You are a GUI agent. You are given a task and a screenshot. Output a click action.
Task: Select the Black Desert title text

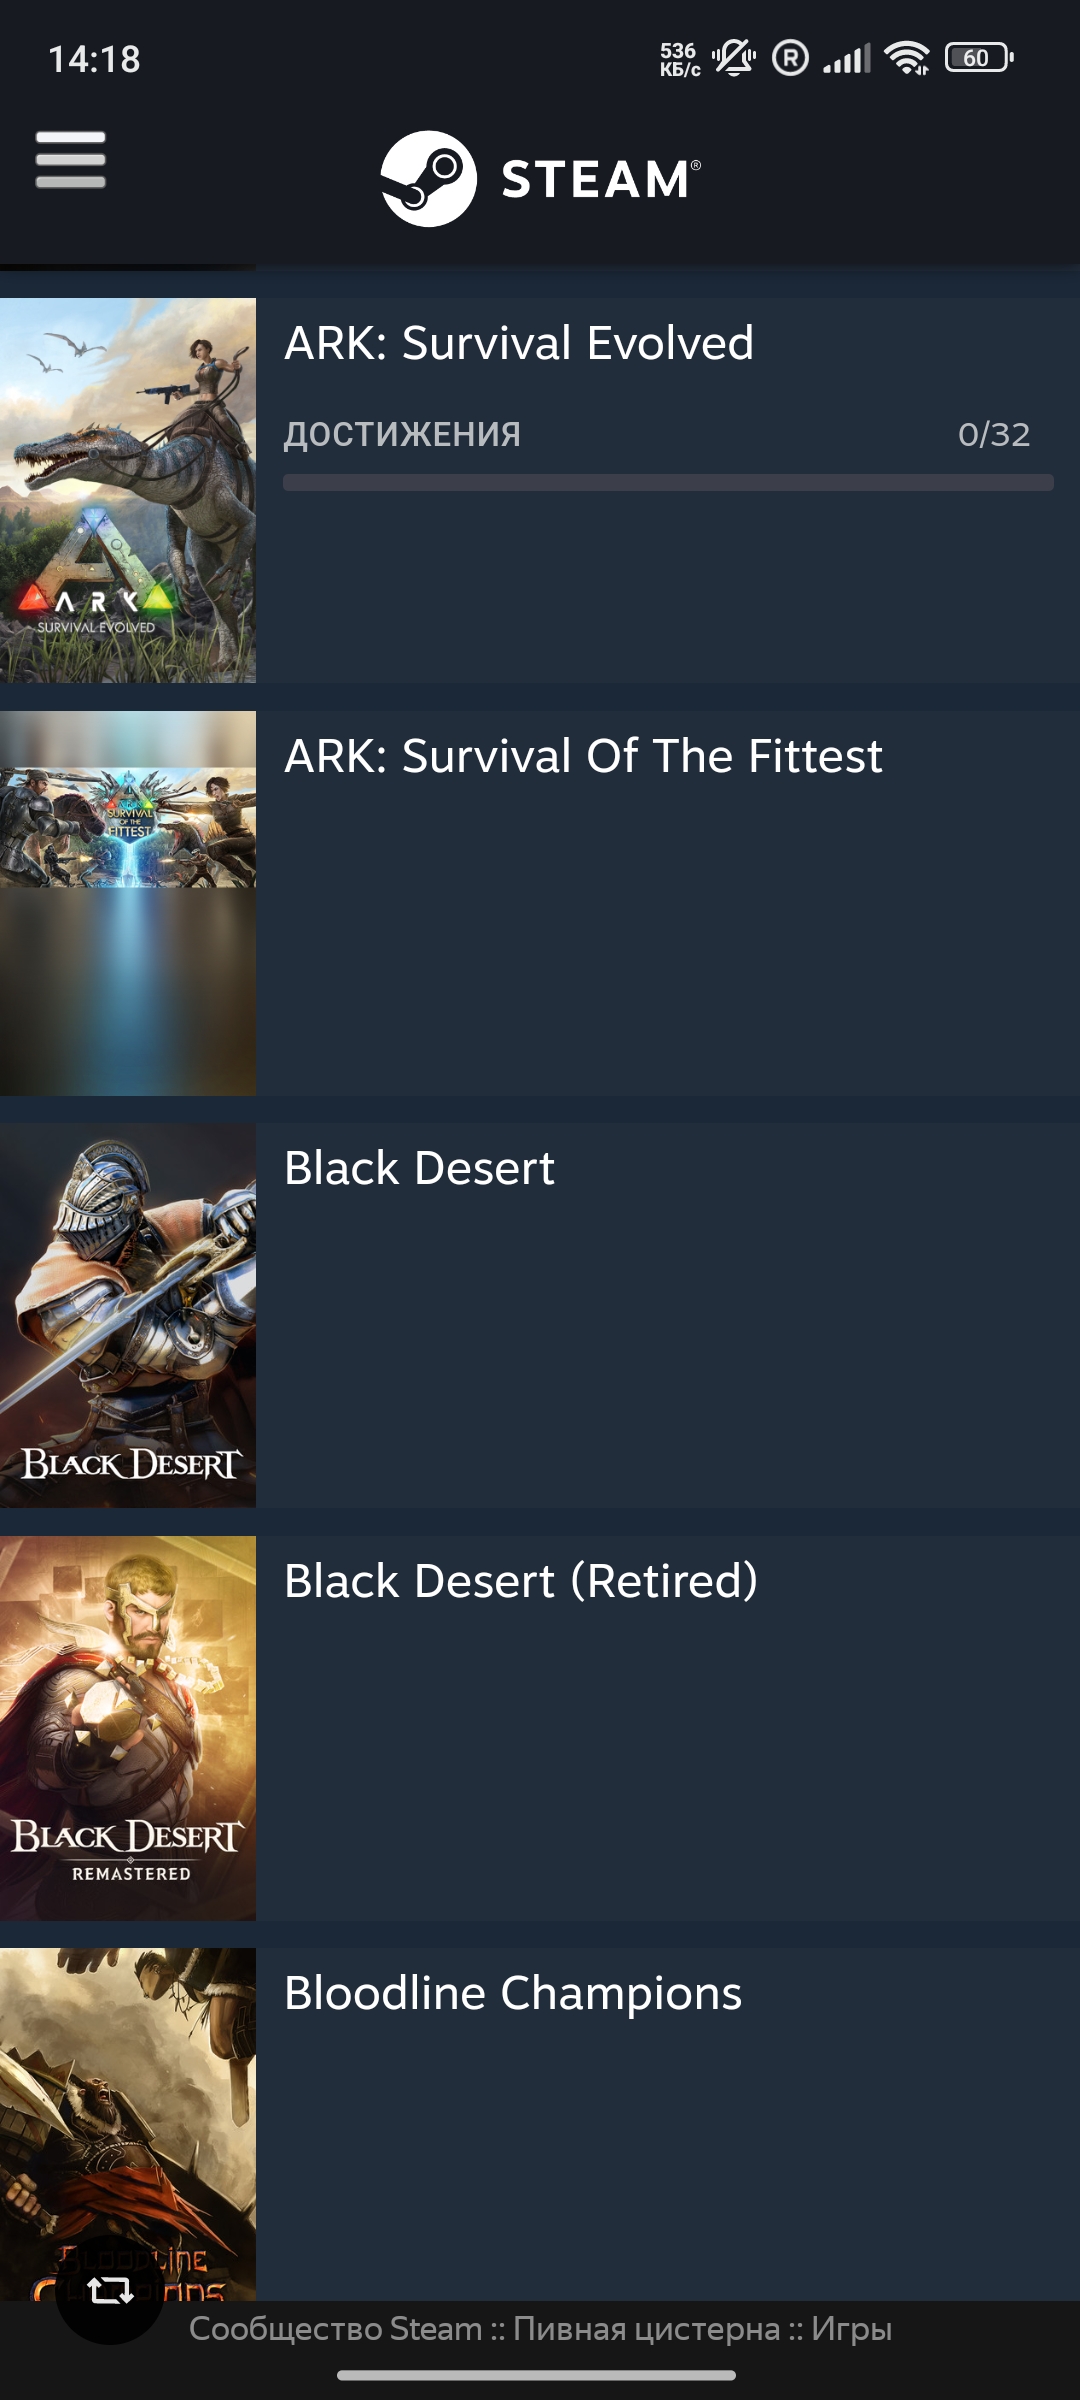419,1168
